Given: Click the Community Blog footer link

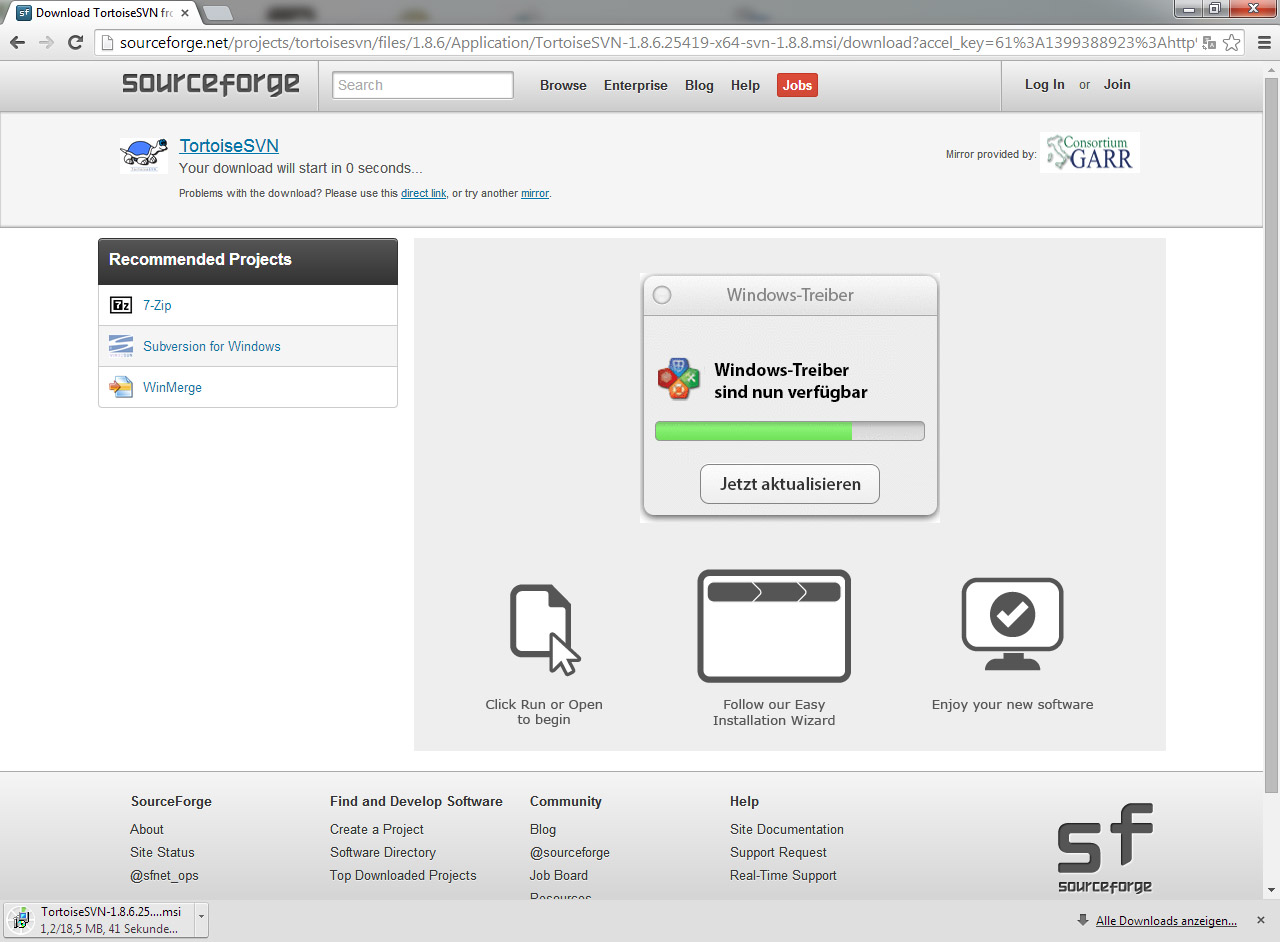Looking at the screenshot, I should (x=543, y=829).
